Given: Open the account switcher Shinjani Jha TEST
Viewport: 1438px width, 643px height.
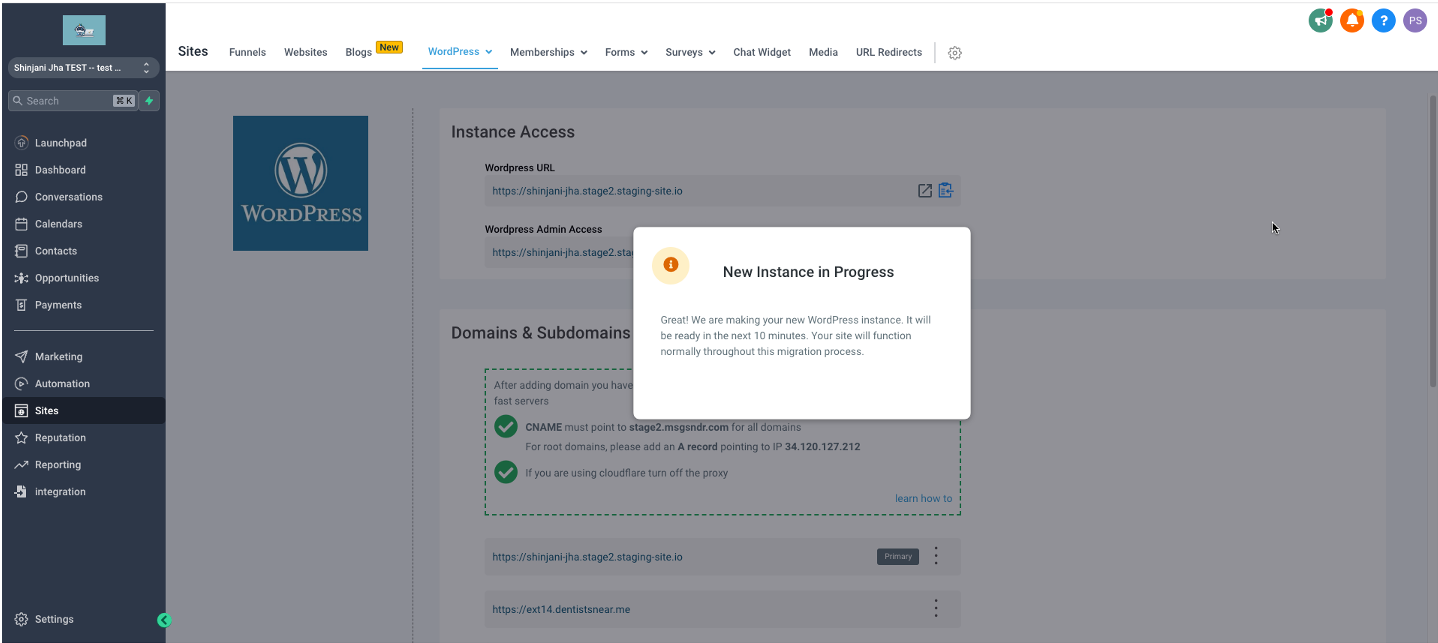Looking at the screenshot, I should (x=83, y=68).
